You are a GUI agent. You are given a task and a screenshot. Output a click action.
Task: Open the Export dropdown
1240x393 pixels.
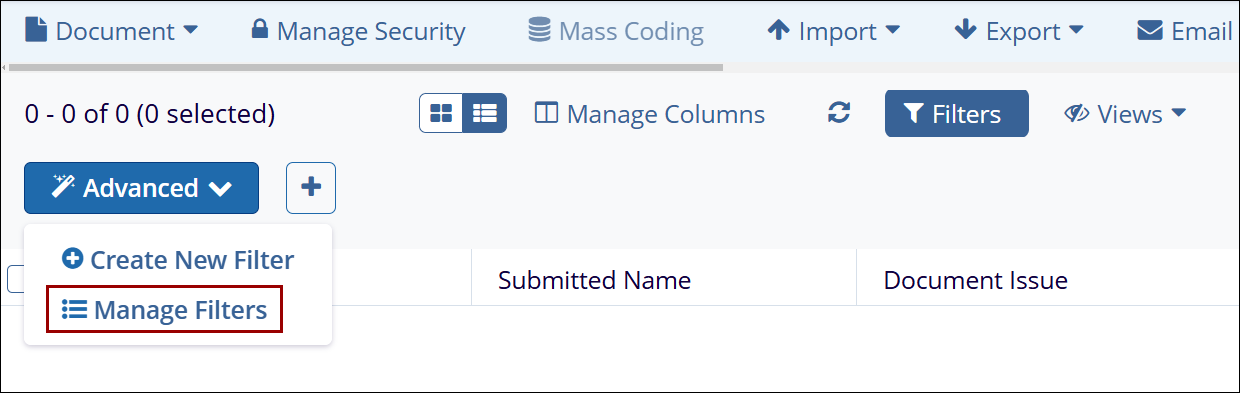(1019, 31)
